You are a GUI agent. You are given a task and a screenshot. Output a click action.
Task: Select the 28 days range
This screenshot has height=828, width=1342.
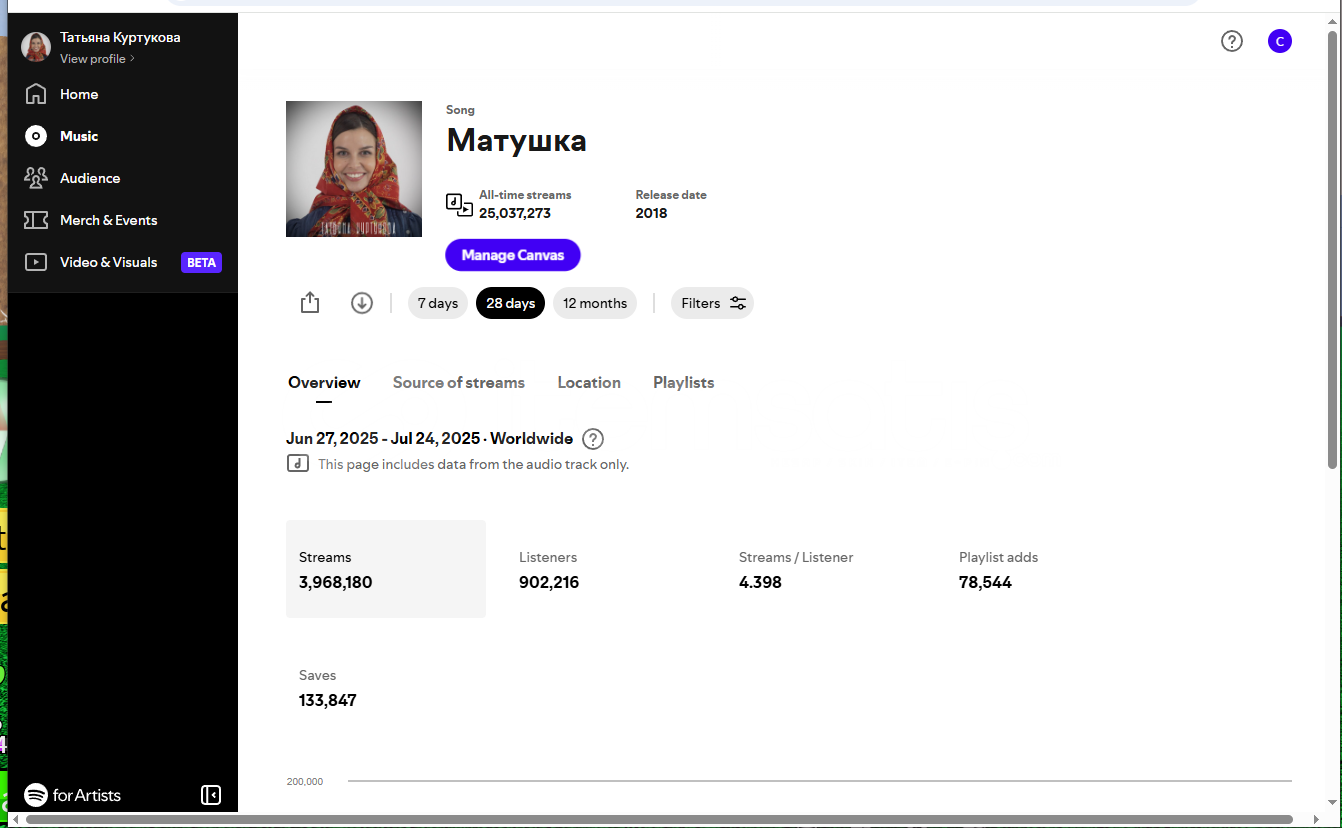click(511, 303)
